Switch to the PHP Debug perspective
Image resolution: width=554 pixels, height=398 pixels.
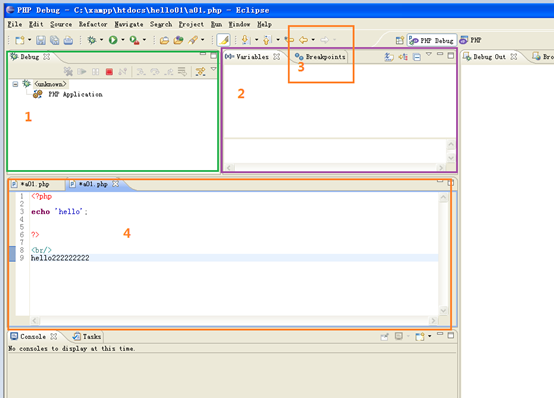click(432, 40)
